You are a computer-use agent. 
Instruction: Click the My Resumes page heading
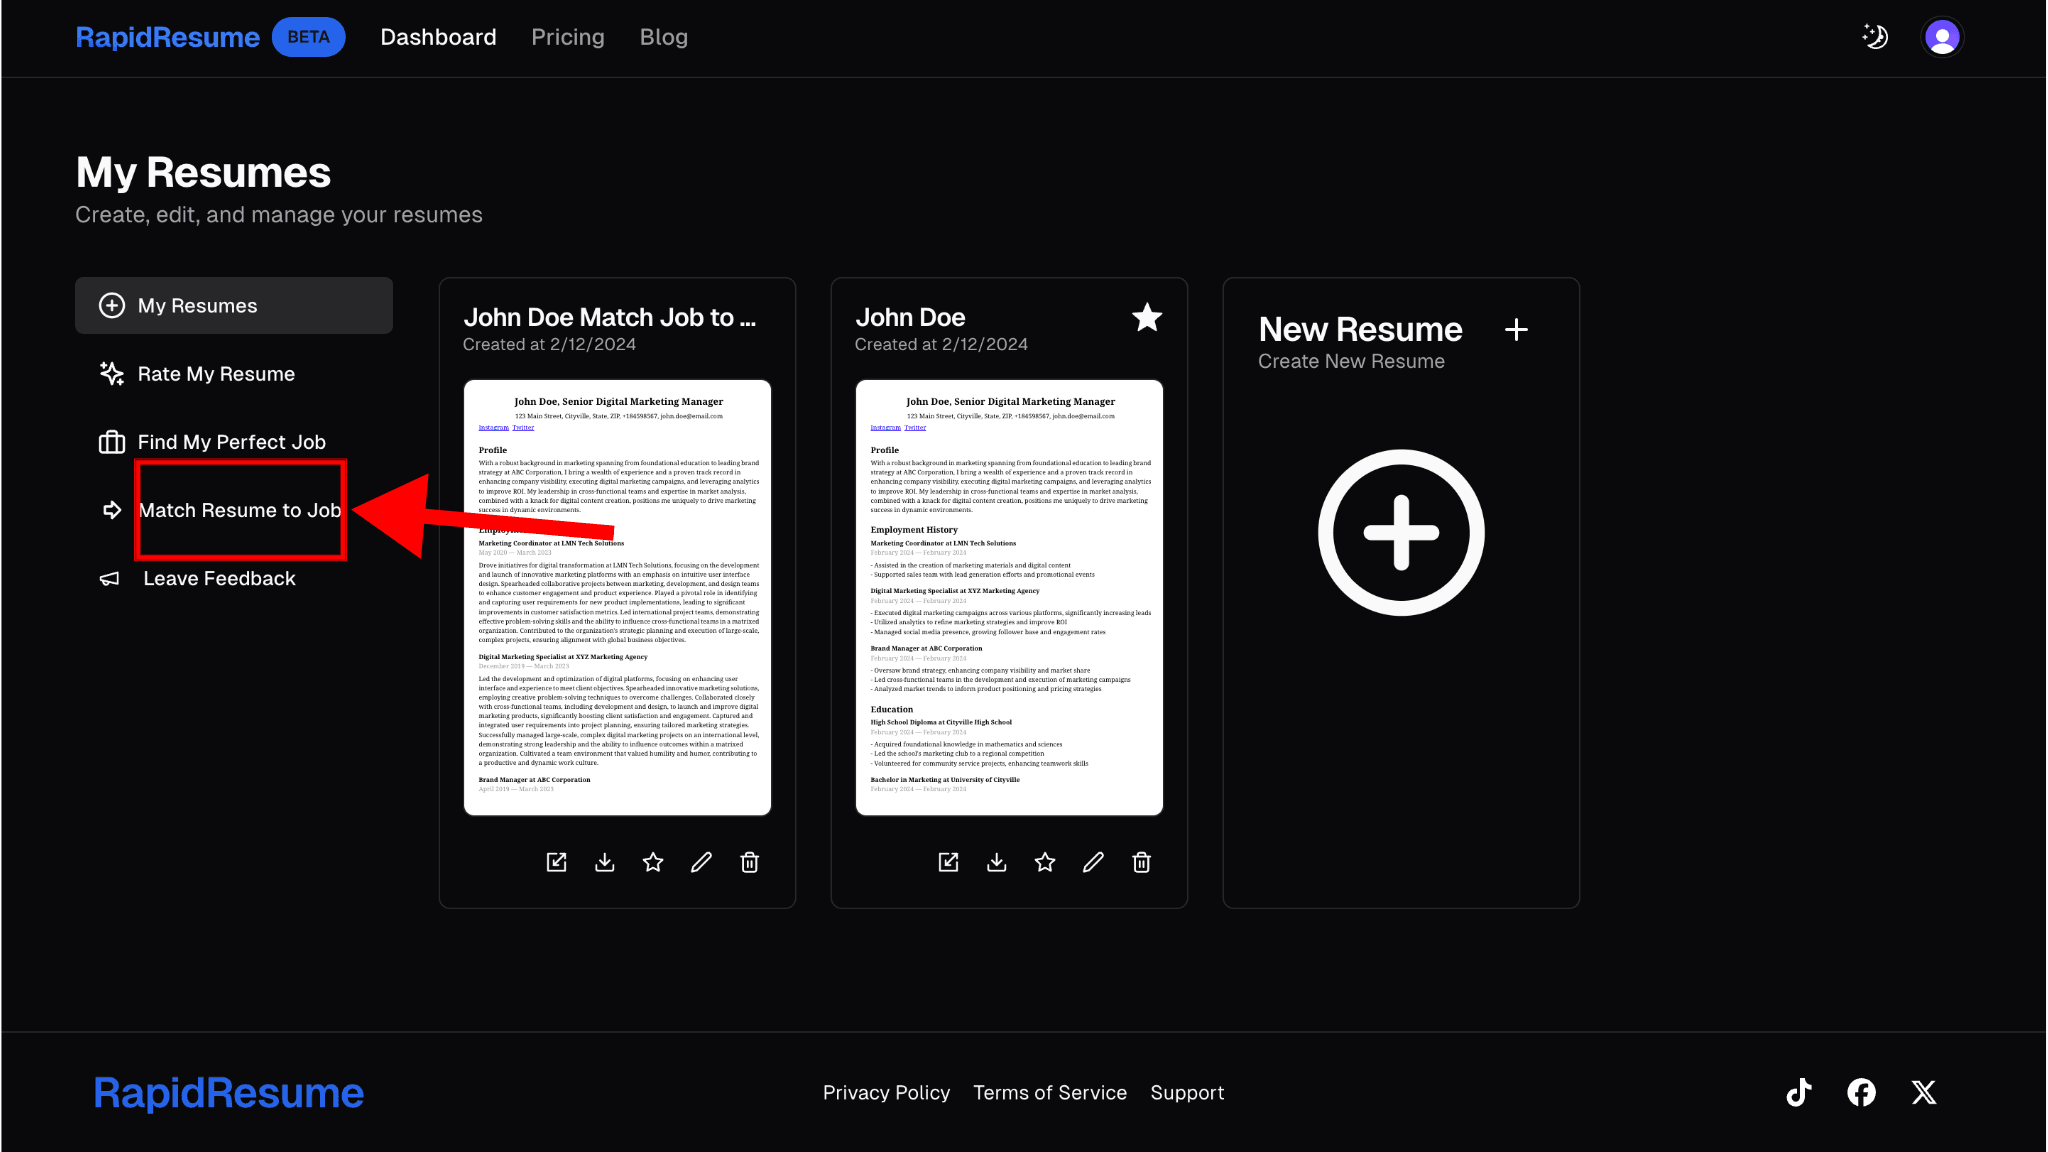pyautogui.click(x=203, y=173)
